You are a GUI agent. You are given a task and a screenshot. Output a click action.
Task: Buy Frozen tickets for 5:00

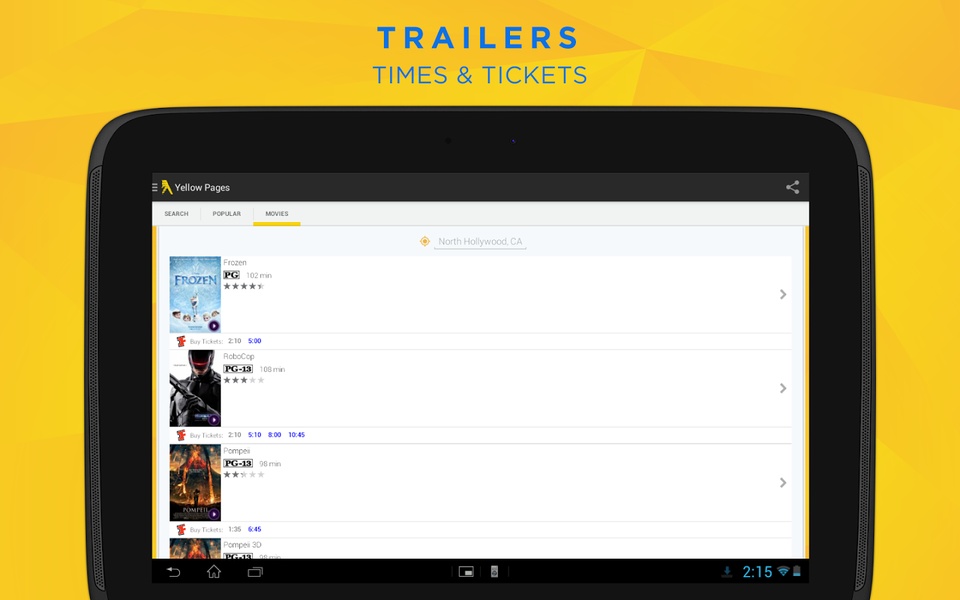[x=255, y=341]
